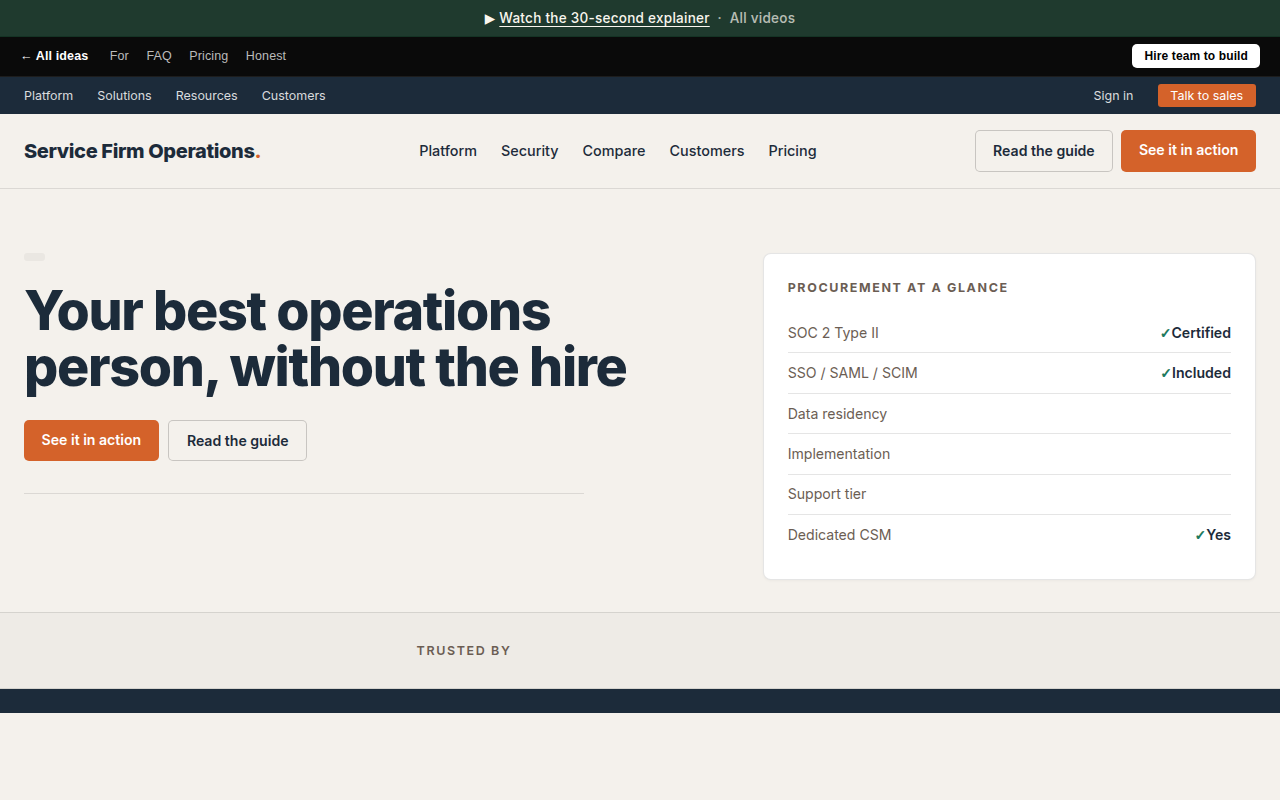The width and height of the screenshot is (1280, 800).
Task: Click the Included checkmark value
Action: click(1195, 373)
